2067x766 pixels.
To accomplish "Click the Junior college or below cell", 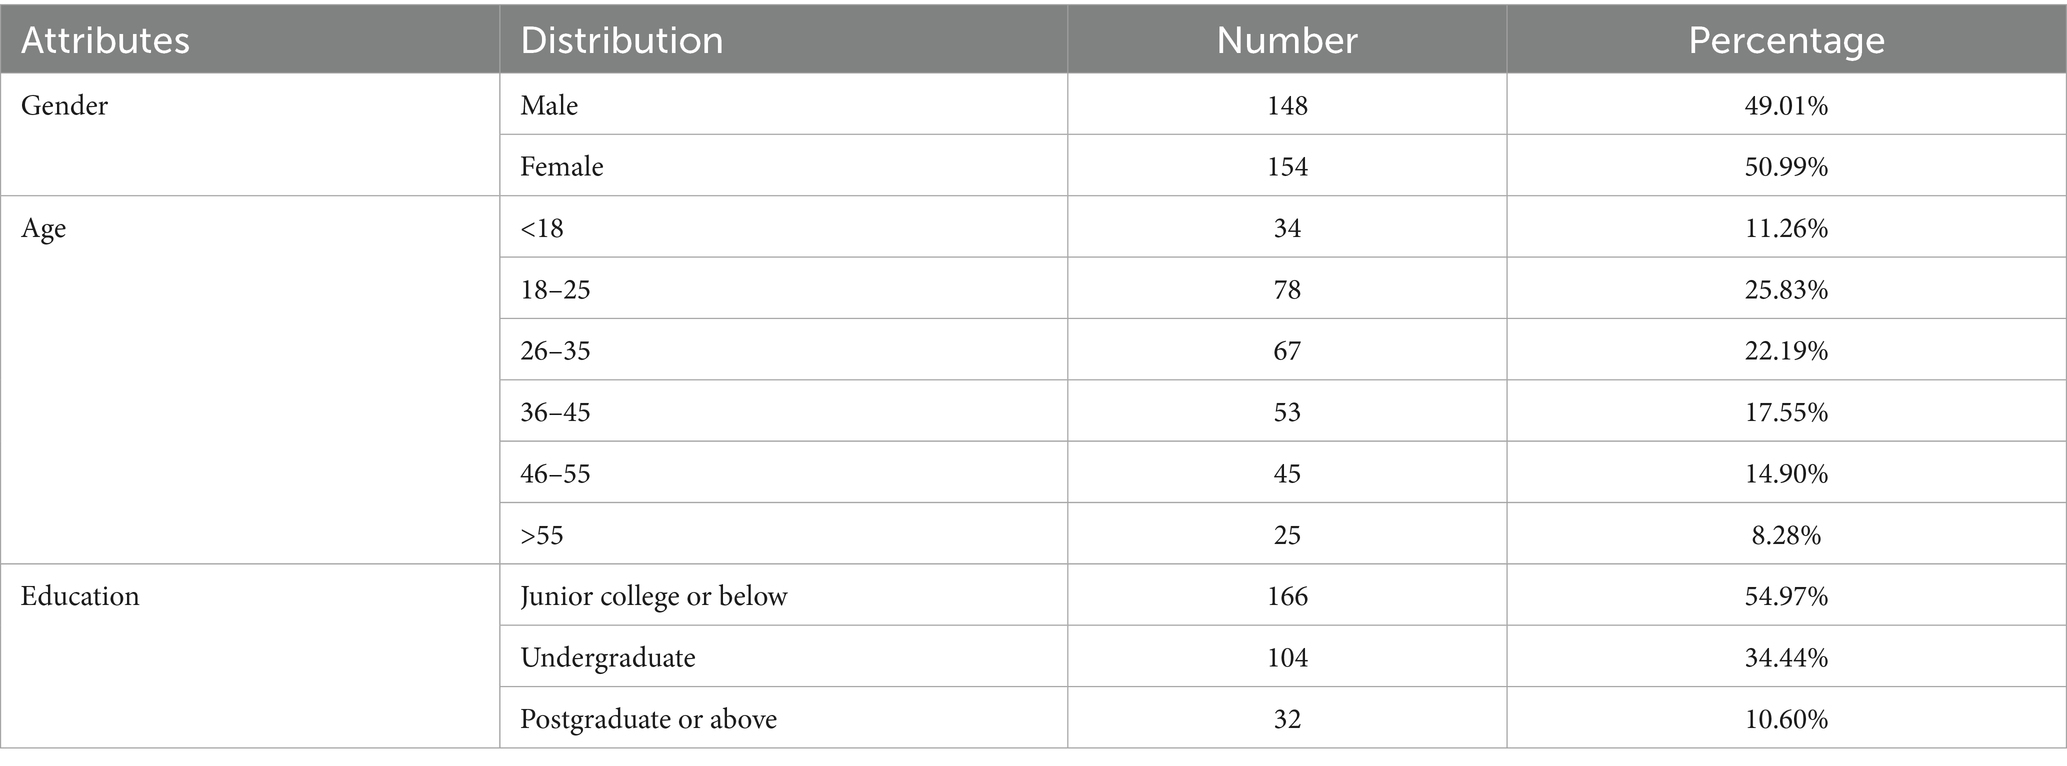I will (654, 596).
